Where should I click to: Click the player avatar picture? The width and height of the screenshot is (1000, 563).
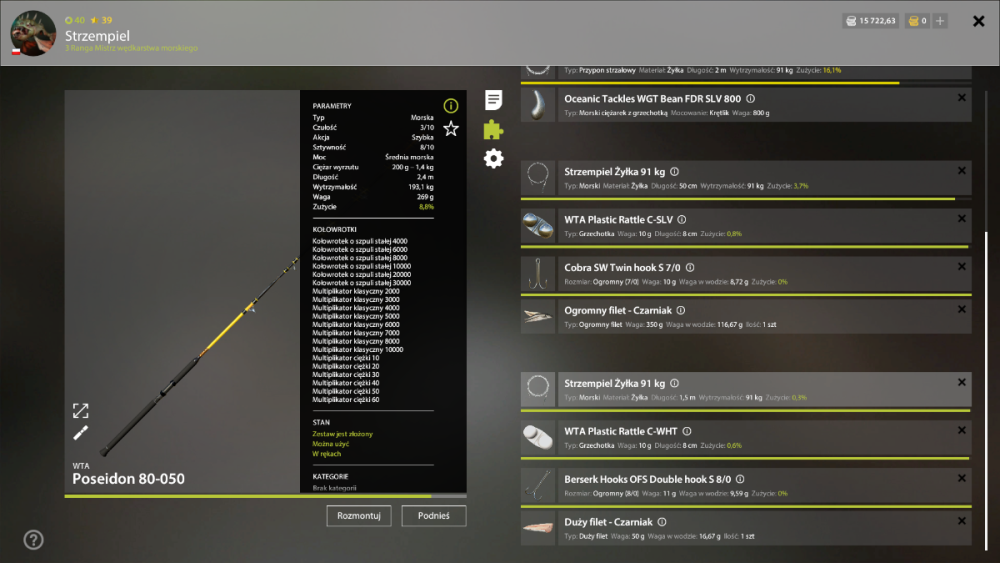tap(33, 33)
